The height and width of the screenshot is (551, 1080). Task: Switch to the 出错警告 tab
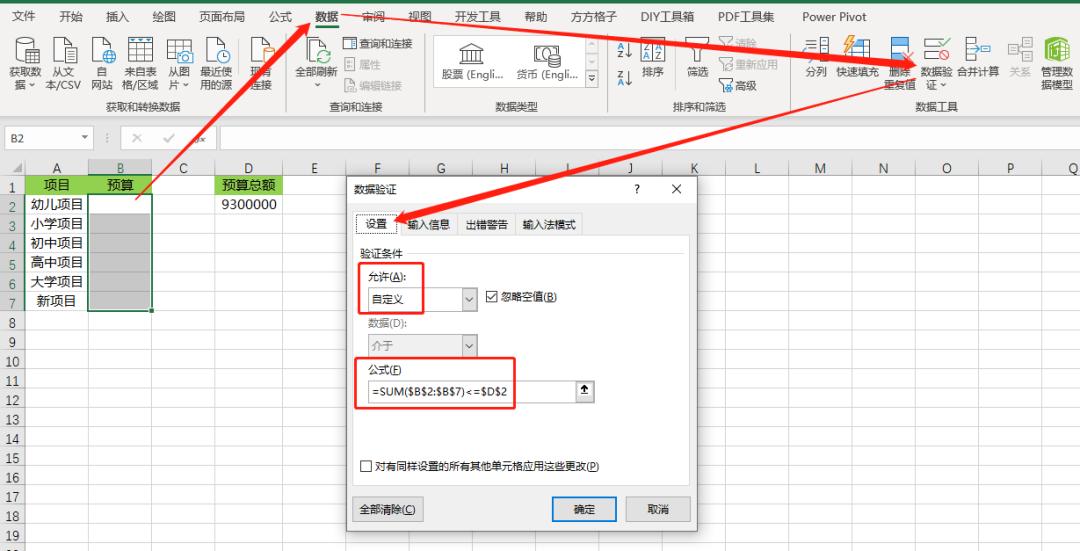click(x=486, y=225)
